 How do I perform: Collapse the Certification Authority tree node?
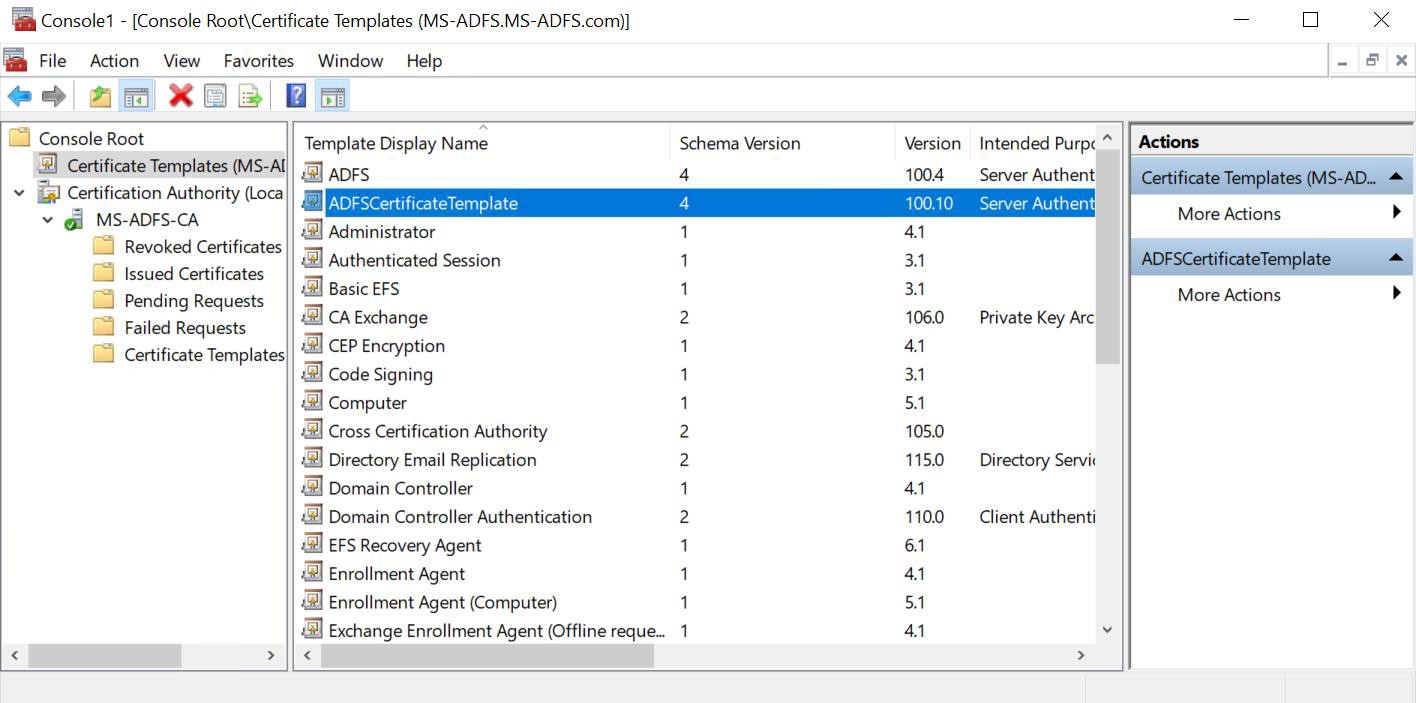click(19, 193)
